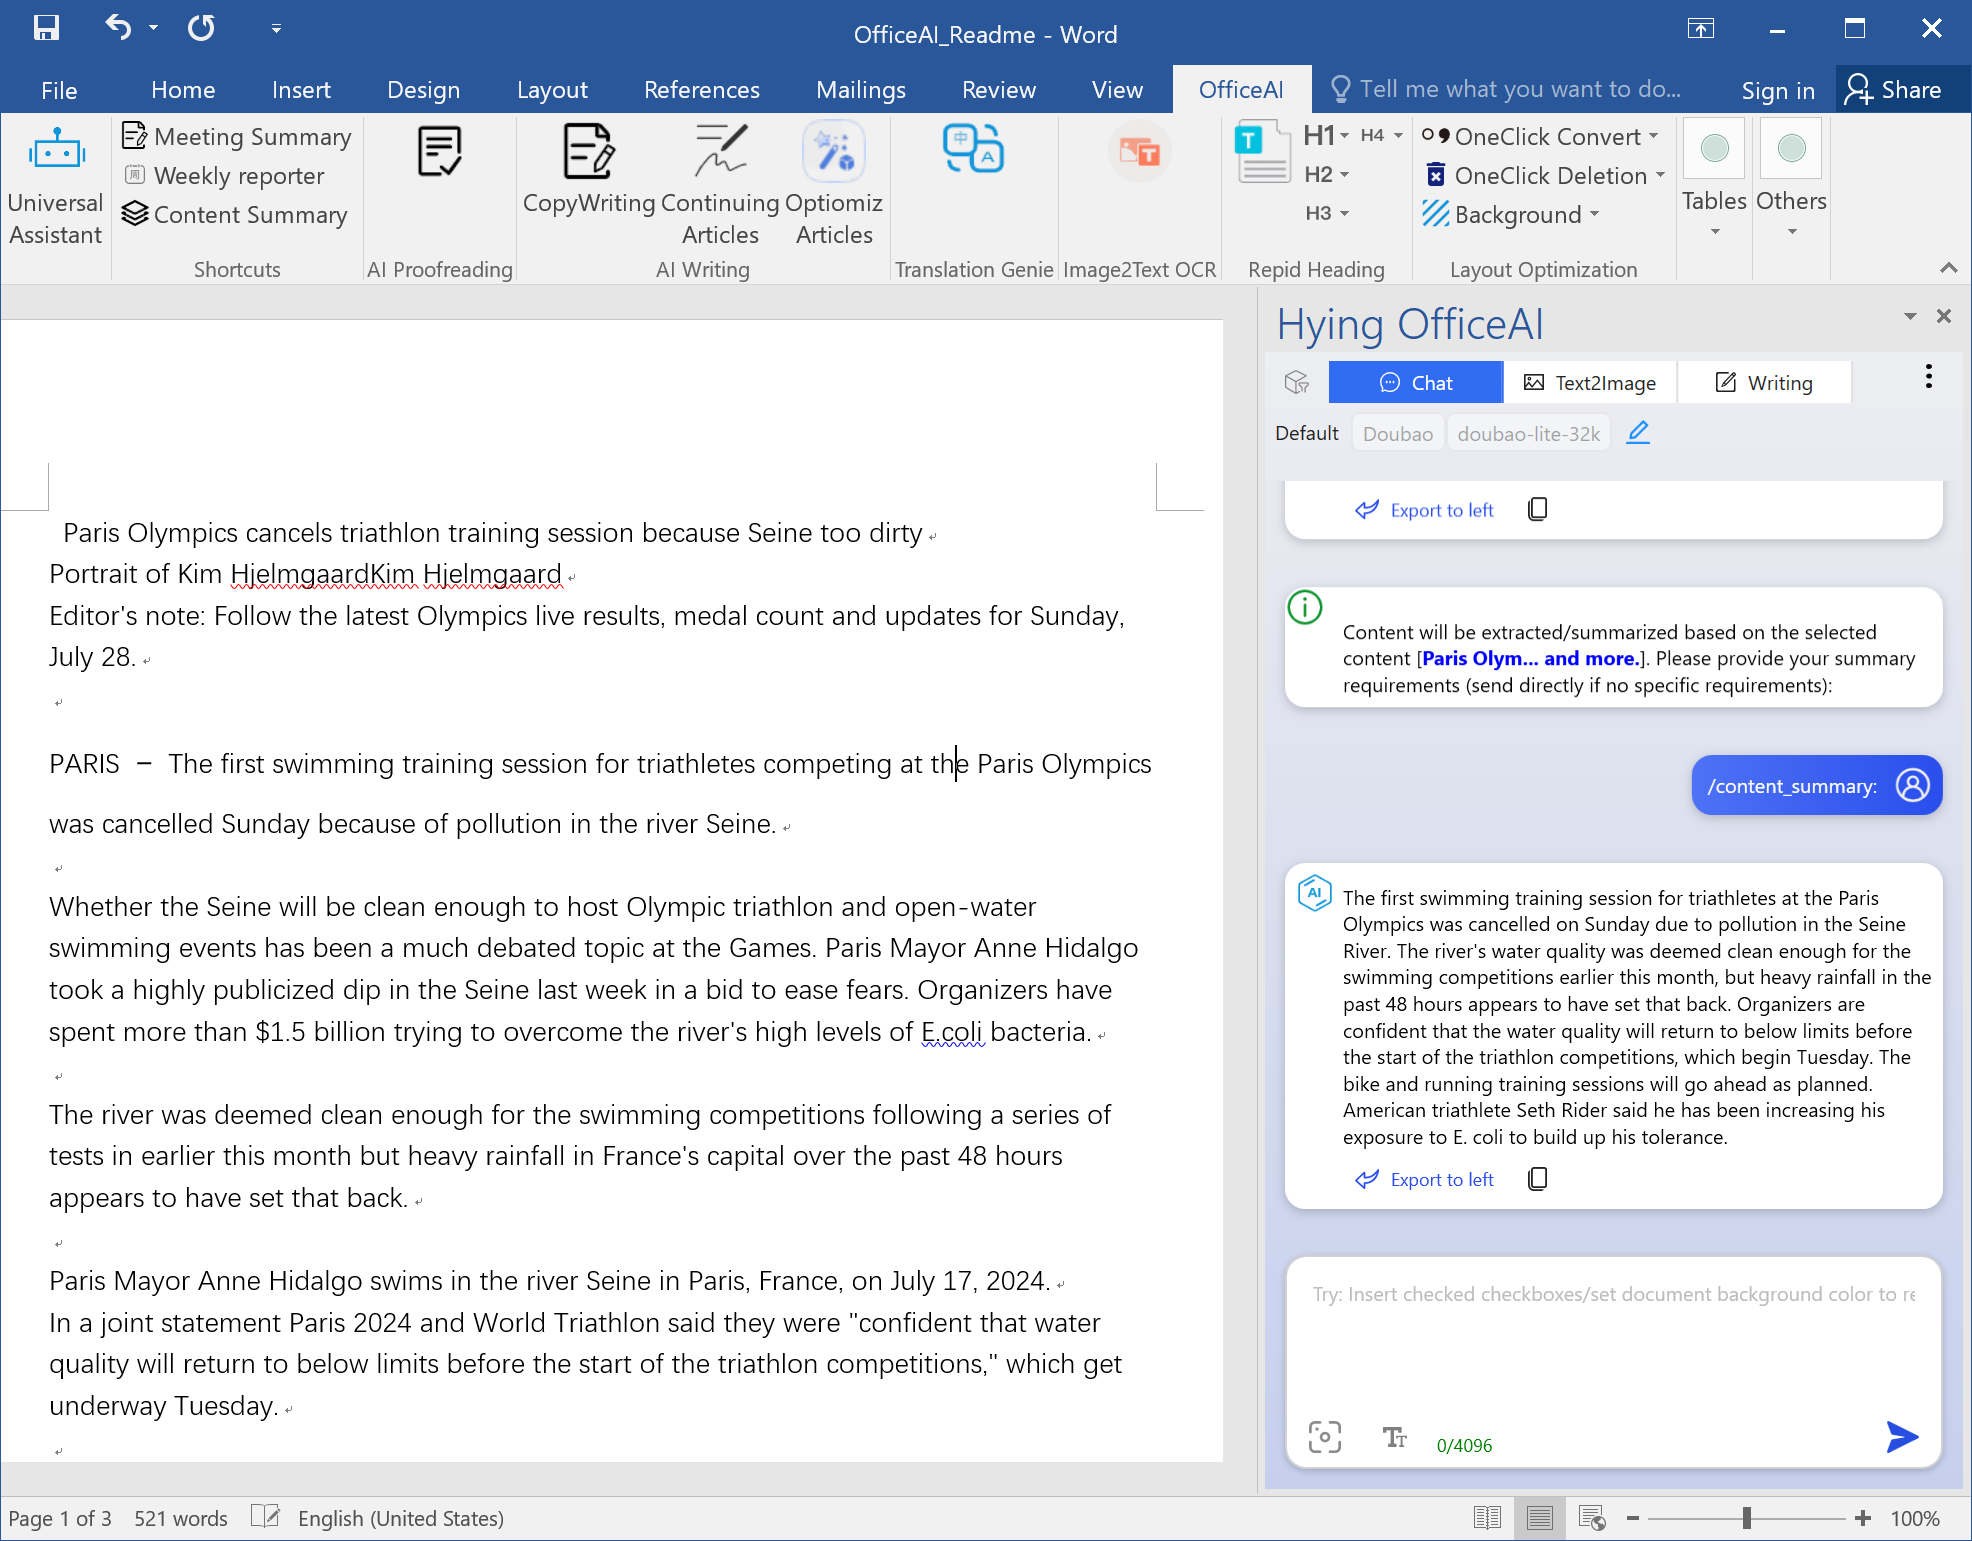Click the cube settings icon in OfficeAI pane
Screen dimensions: 1972x1541
coord(1297,383)
